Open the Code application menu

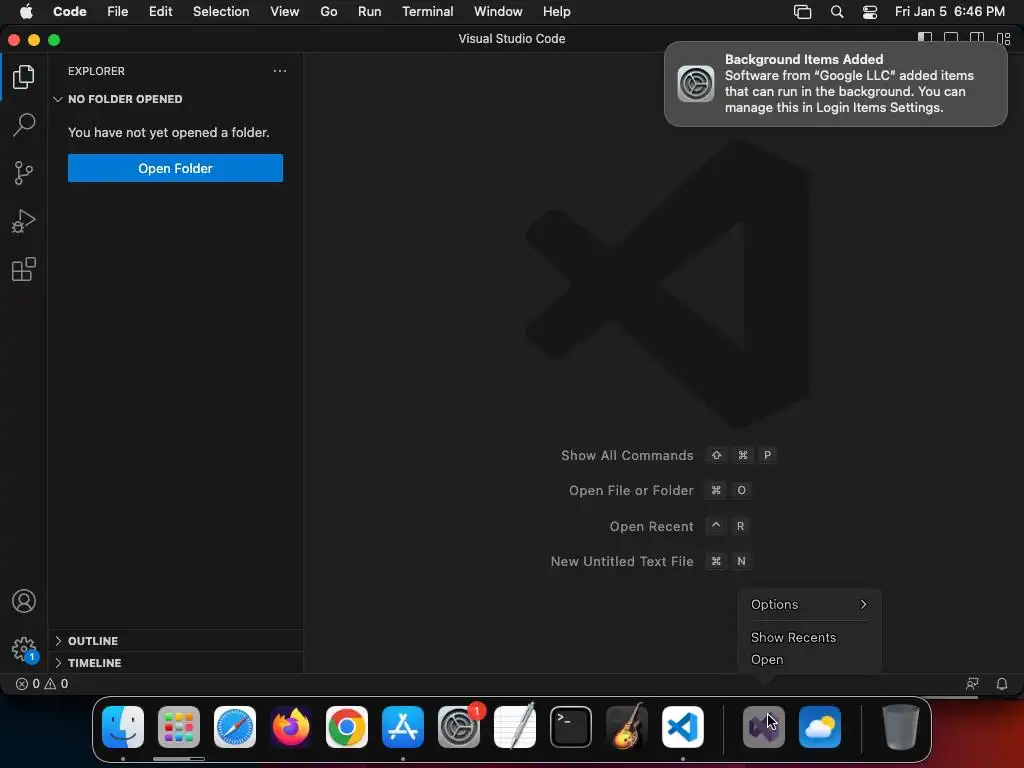(69, 12)
